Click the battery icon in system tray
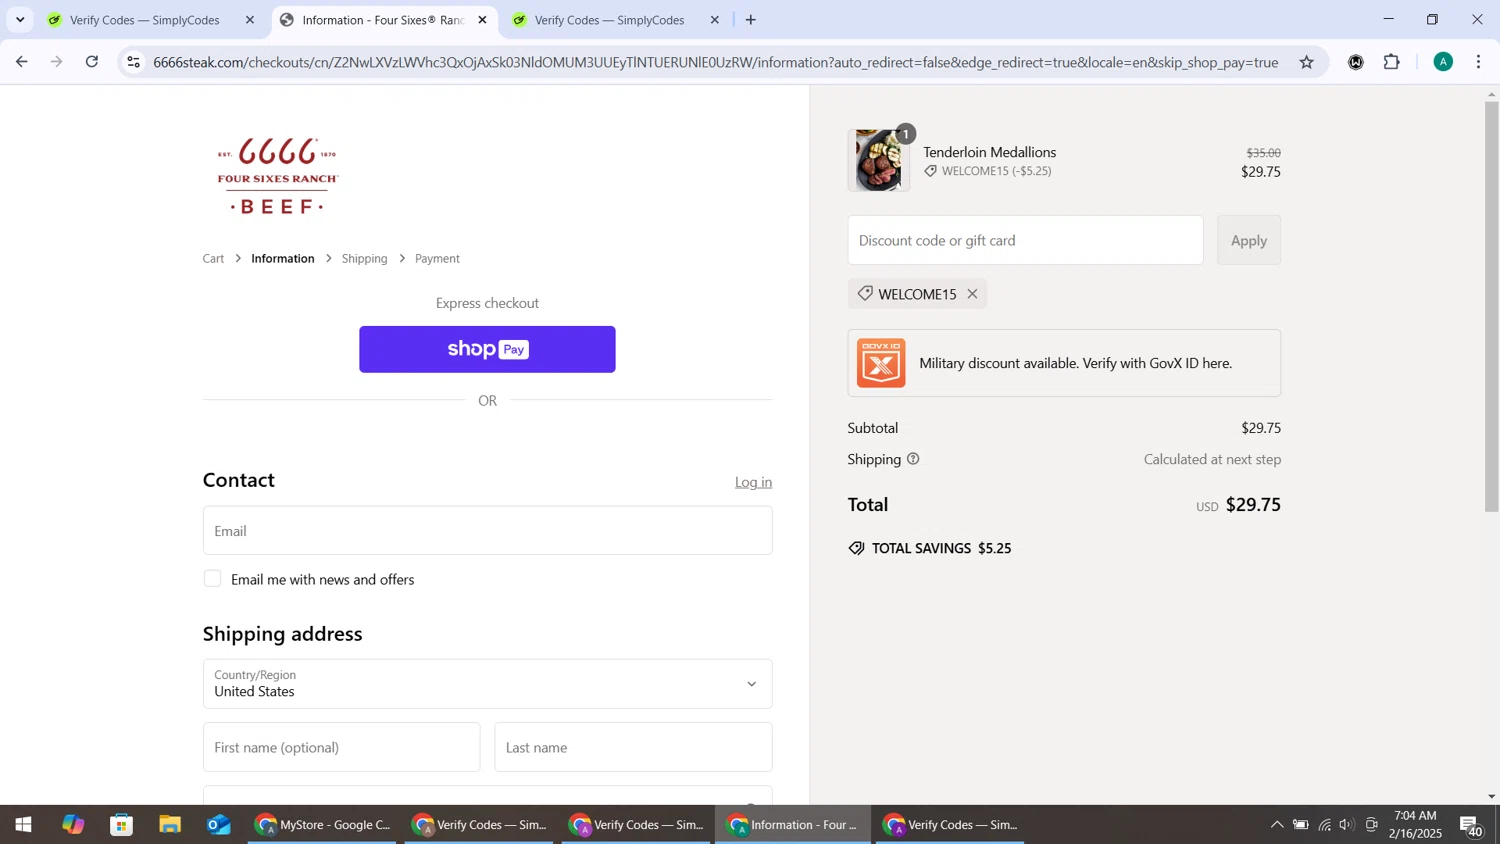 click(x=1301, y=825)
